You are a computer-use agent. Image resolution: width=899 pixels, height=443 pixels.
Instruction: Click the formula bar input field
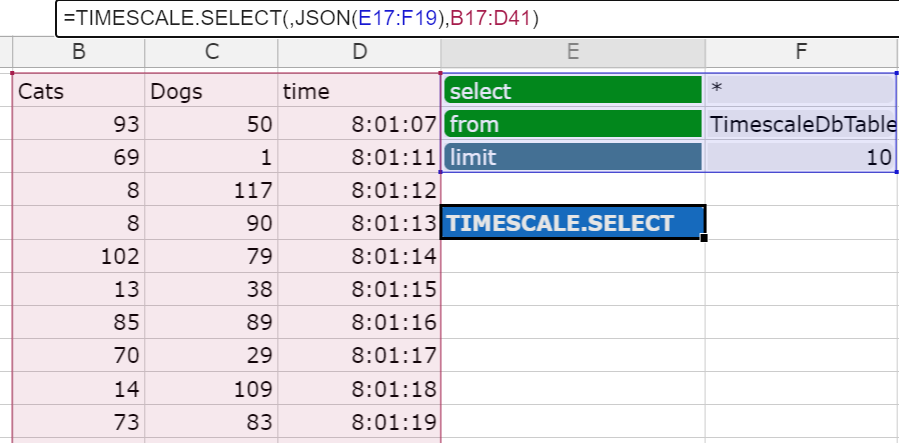[477, 18]
